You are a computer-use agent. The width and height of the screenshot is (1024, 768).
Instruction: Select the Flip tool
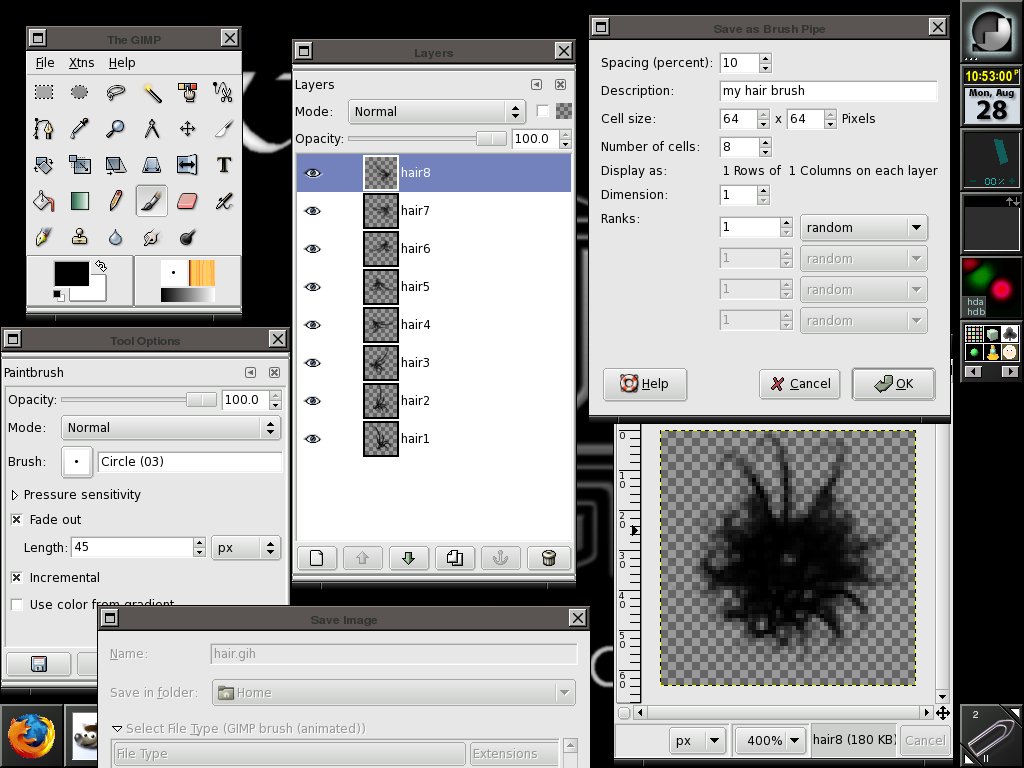tap(187, 165)
